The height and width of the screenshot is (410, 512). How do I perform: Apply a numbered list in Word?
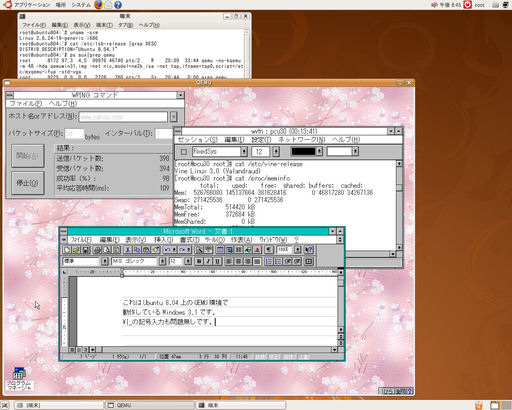[x=269, y=262]
